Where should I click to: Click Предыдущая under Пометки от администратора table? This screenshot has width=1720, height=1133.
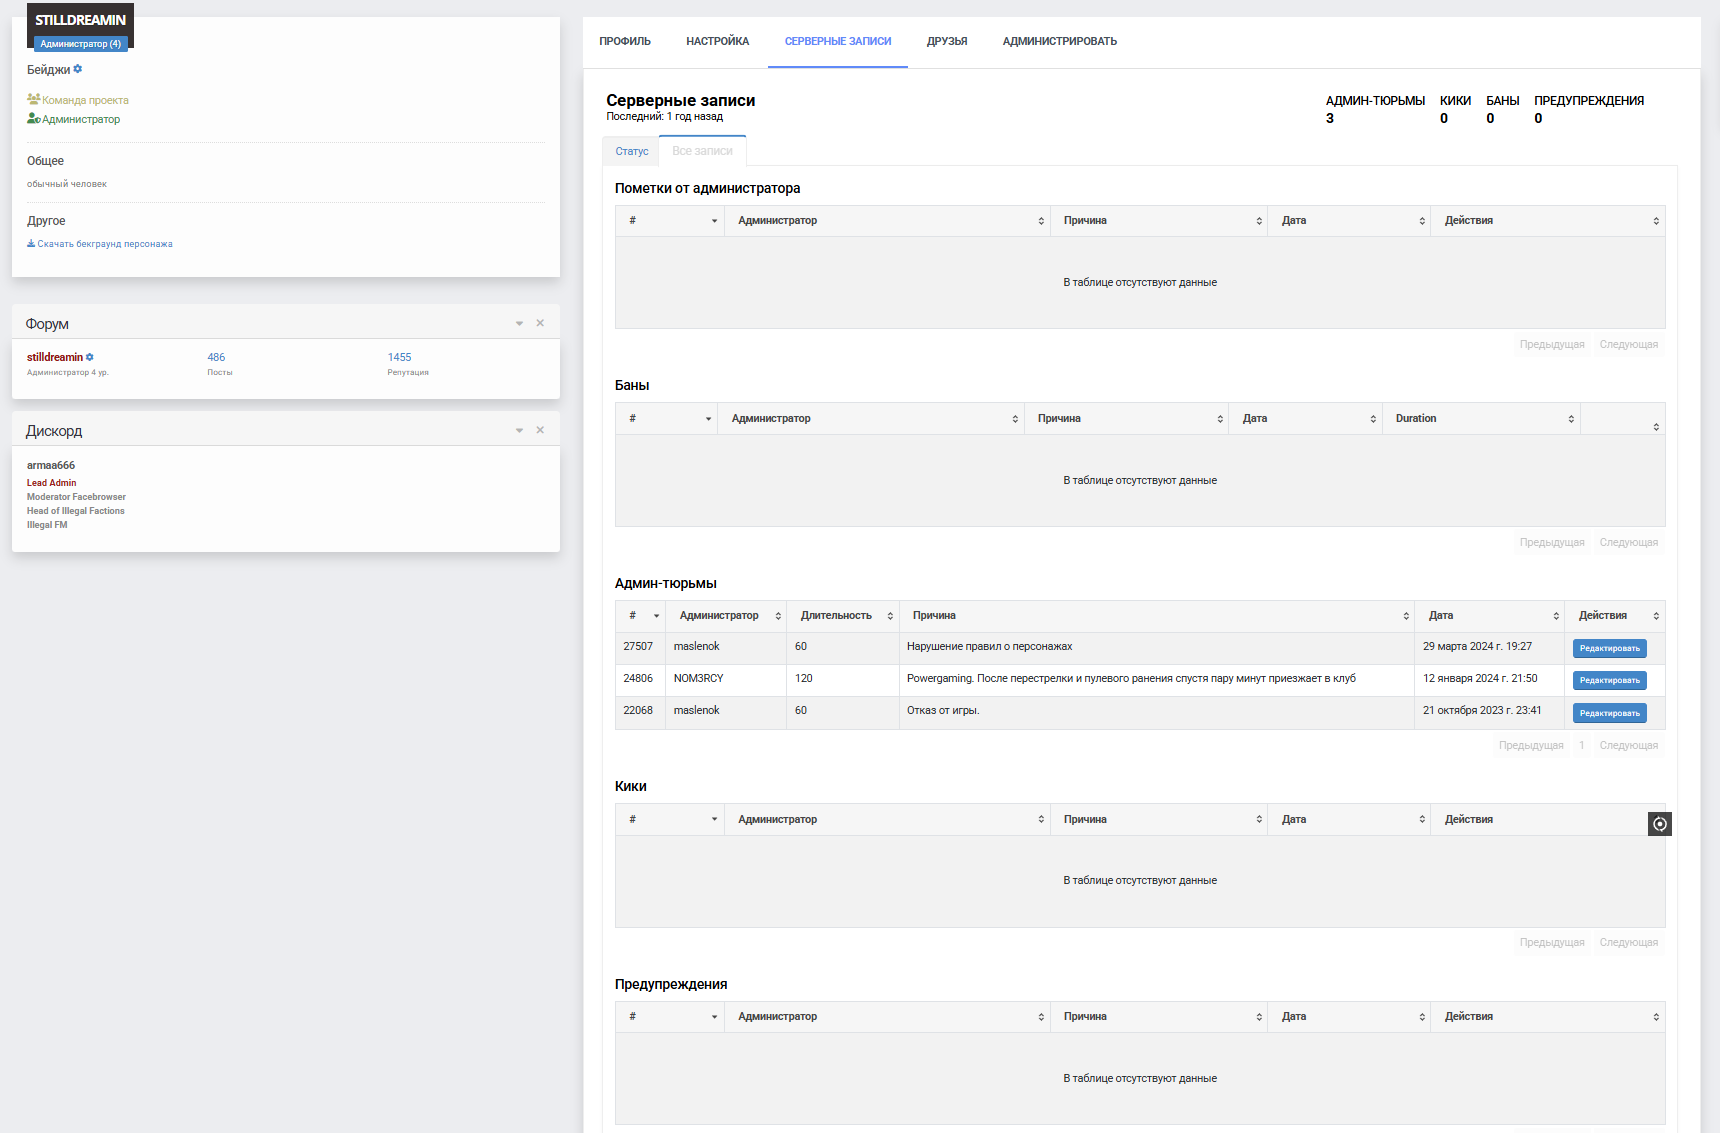pos(1552,344)
